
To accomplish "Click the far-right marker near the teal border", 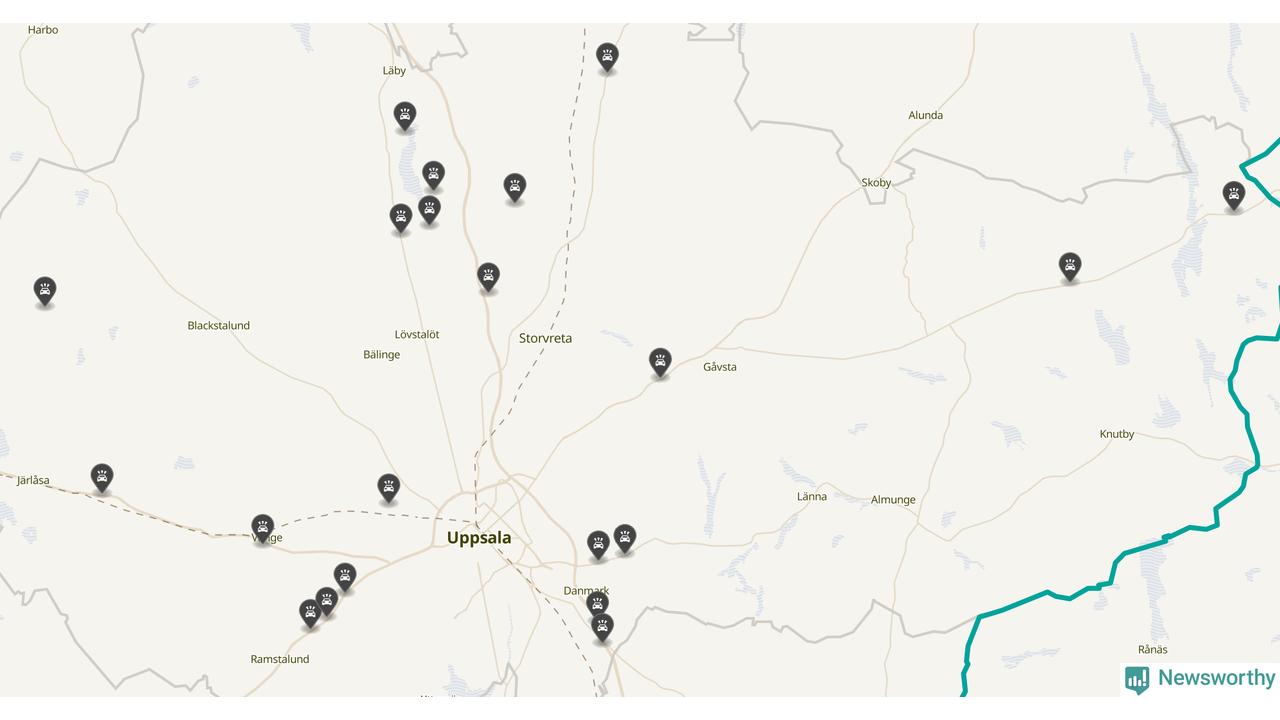I will [x=1234, y=196].
